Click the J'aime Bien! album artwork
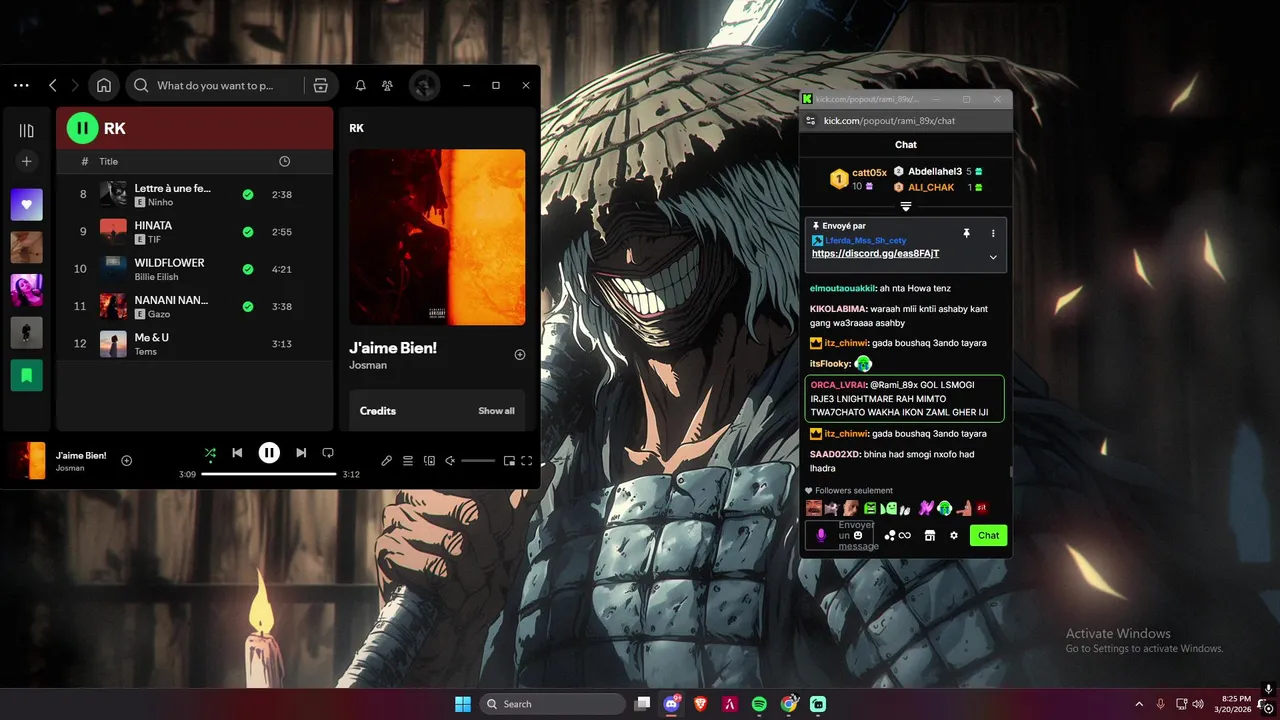This screenshot has height=720, width=1280. [x=437, y=237]
